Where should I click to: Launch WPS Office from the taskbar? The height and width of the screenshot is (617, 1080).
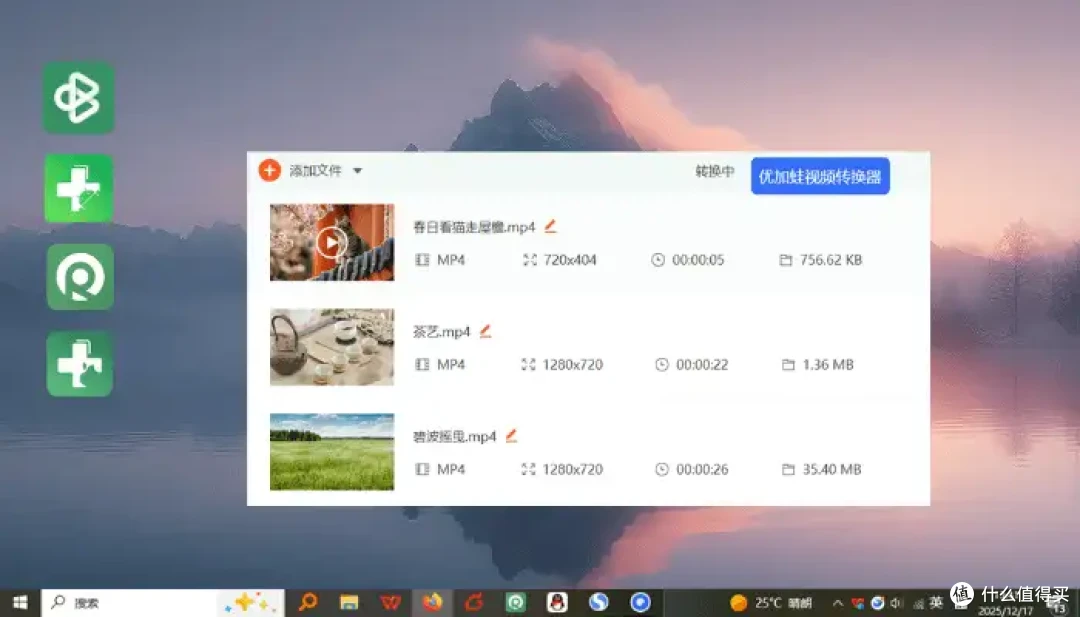(x=391, y=603)
